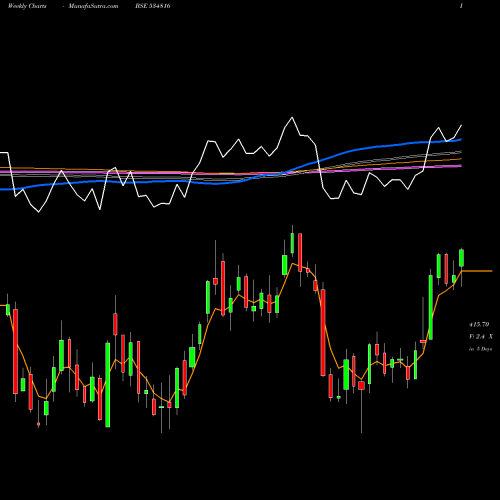This screenshot has height=500, width=500.
Task: Click the 'V: 2.4 X' volume text
Action: 481,337
